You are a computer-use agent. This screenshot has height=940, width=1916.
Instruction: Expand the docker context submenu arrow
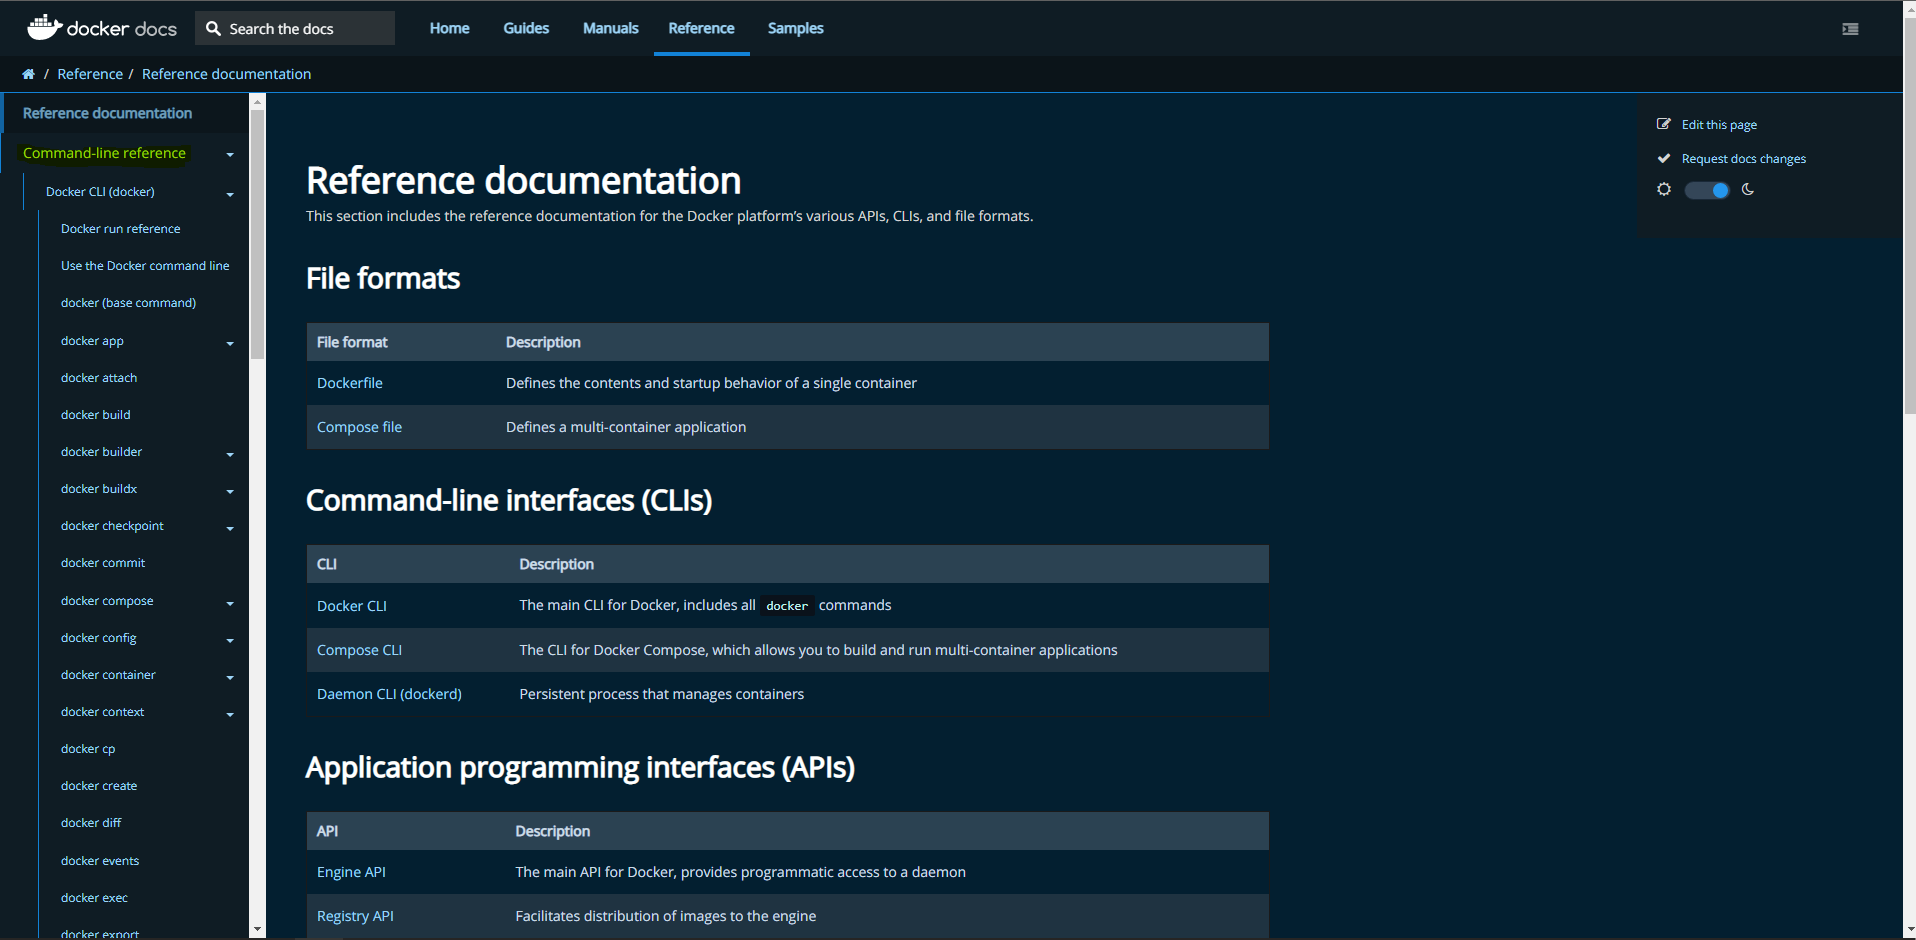230,714
